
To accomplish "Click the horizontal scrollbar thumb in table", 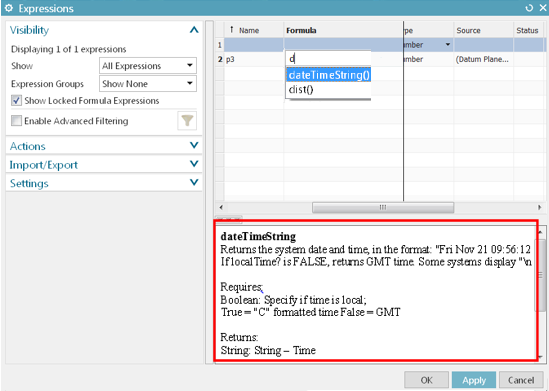I will point(383,207).
